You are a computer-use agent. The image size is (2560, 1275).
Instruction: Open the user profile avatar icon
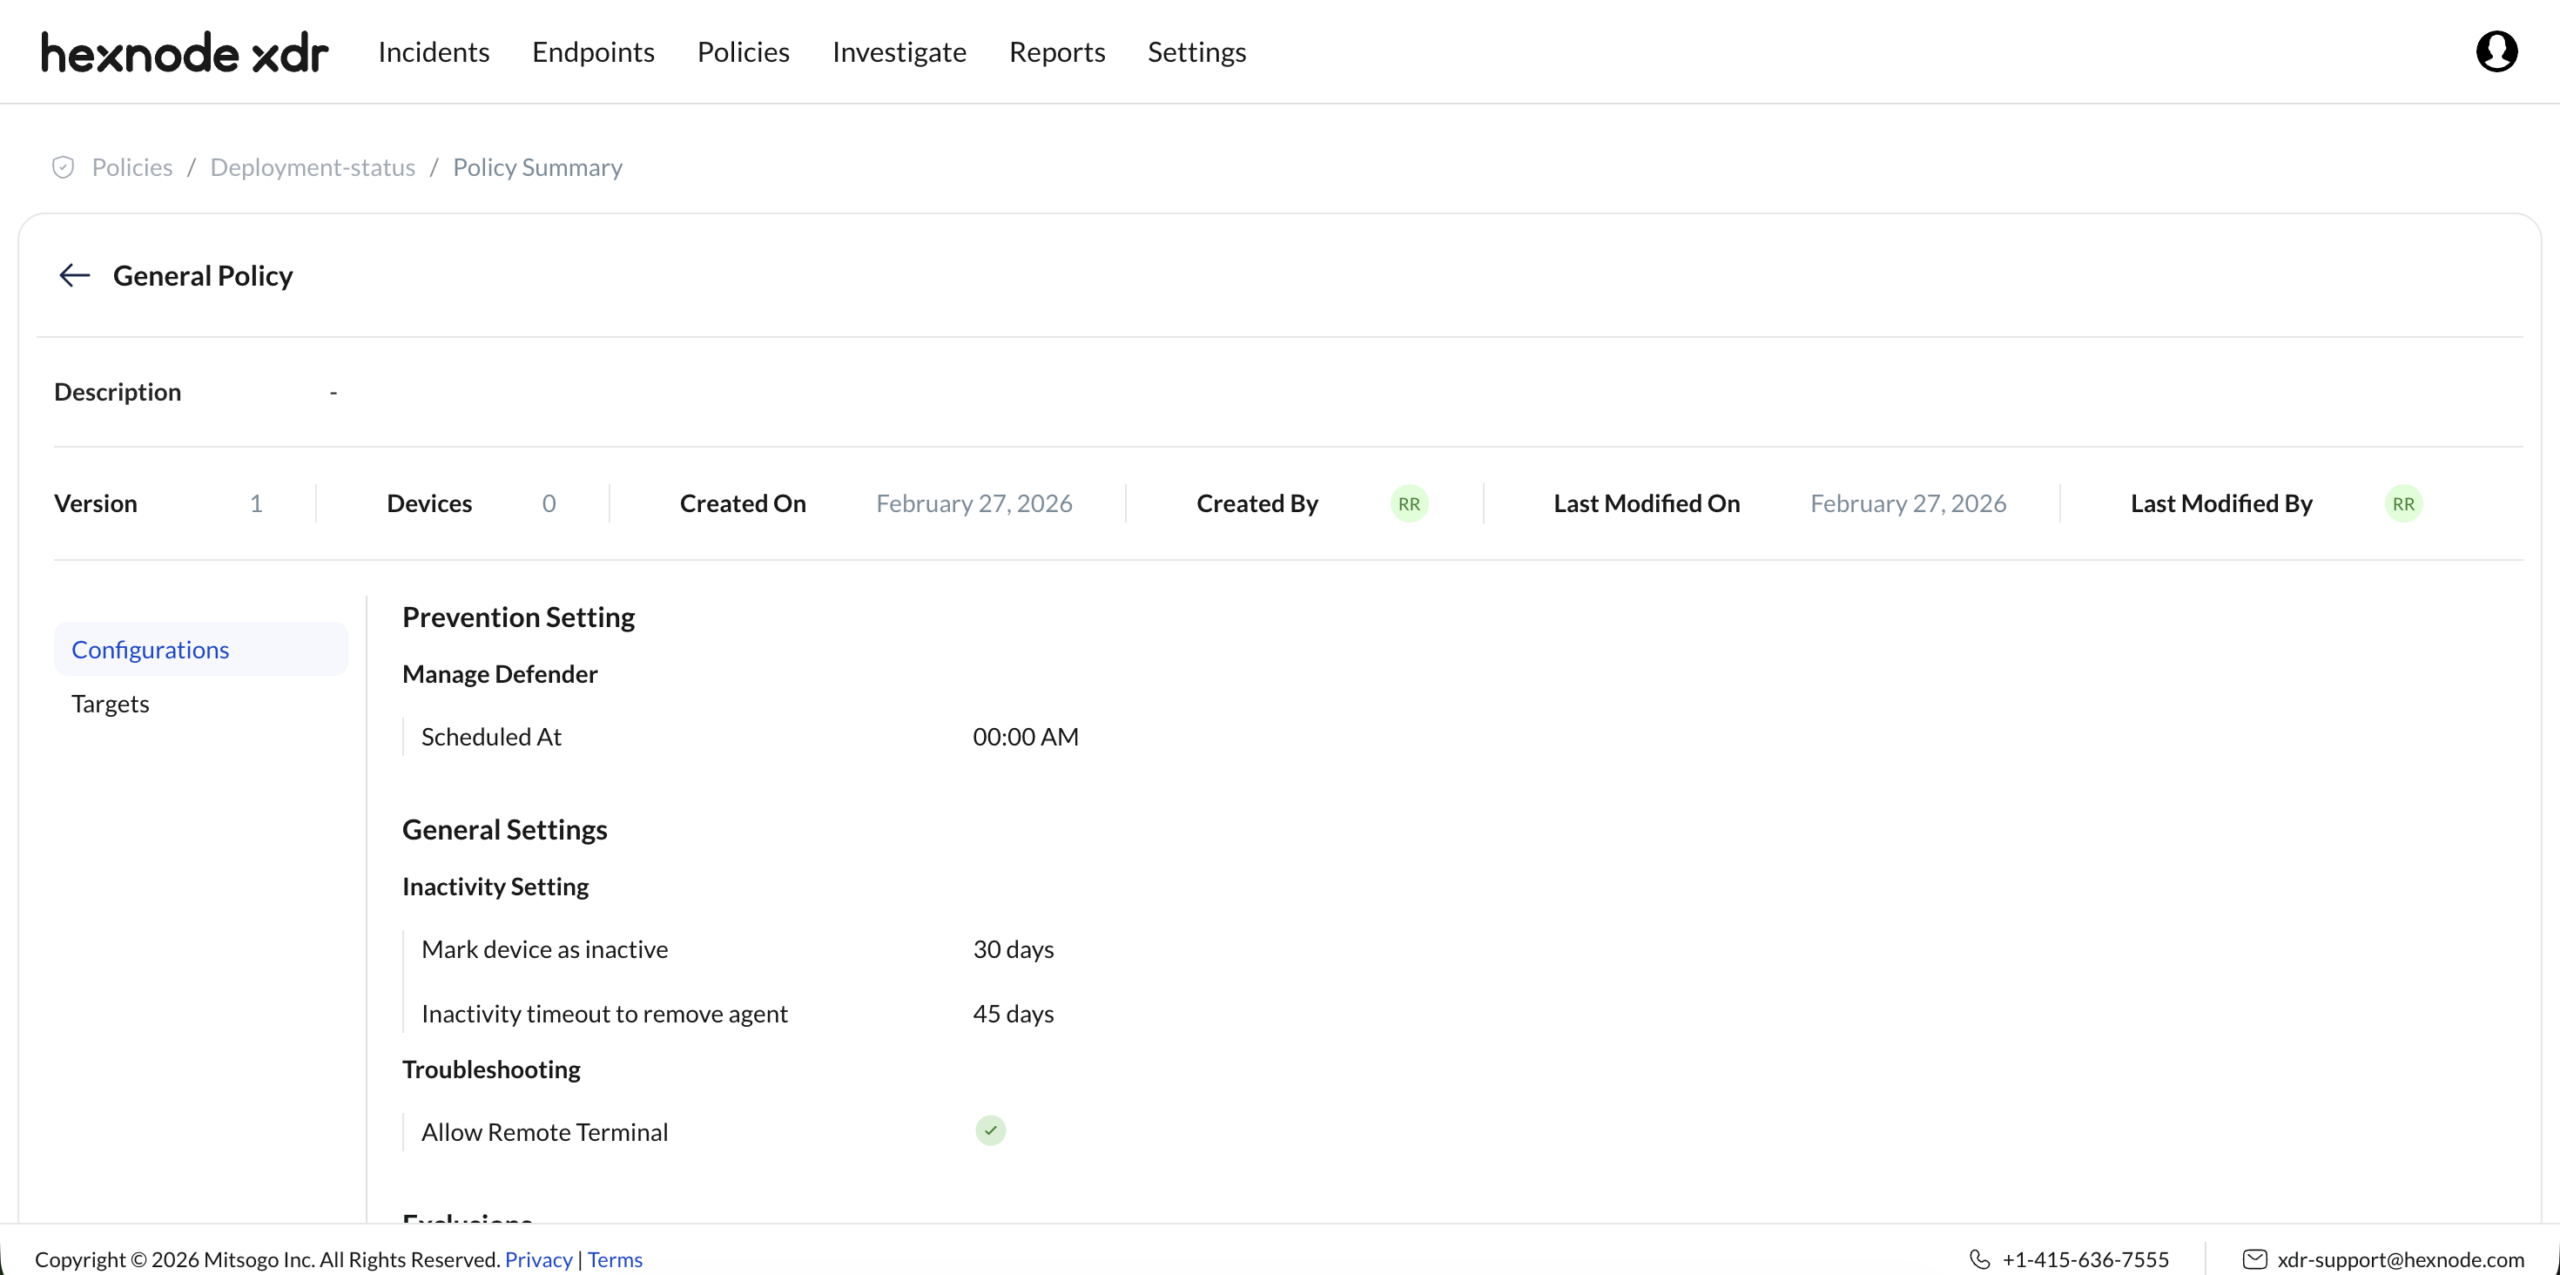pyautogui.click(x=2496, y=51)
